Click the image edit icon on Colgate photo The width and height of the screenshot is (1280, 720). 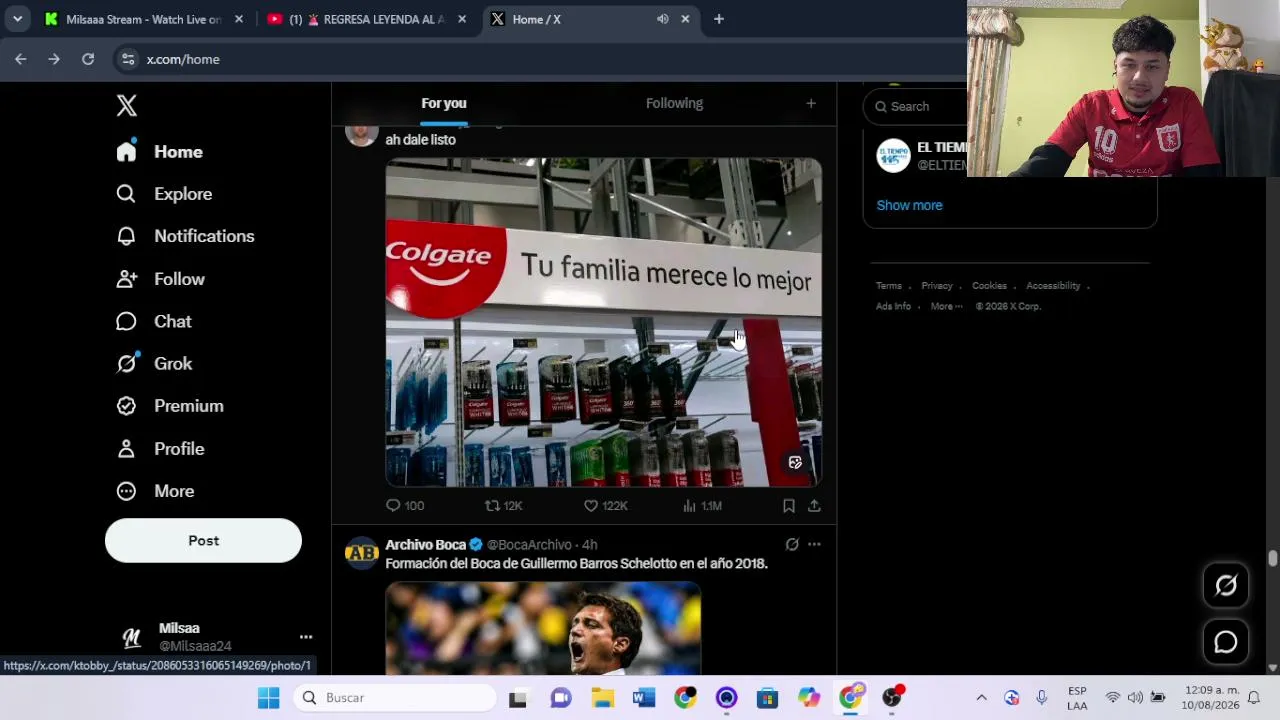pos(795,463)
